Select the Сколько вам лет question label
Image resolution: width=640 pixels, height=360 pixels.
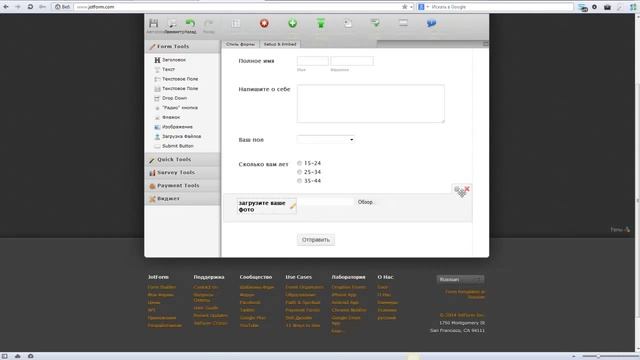pos(263,164)
